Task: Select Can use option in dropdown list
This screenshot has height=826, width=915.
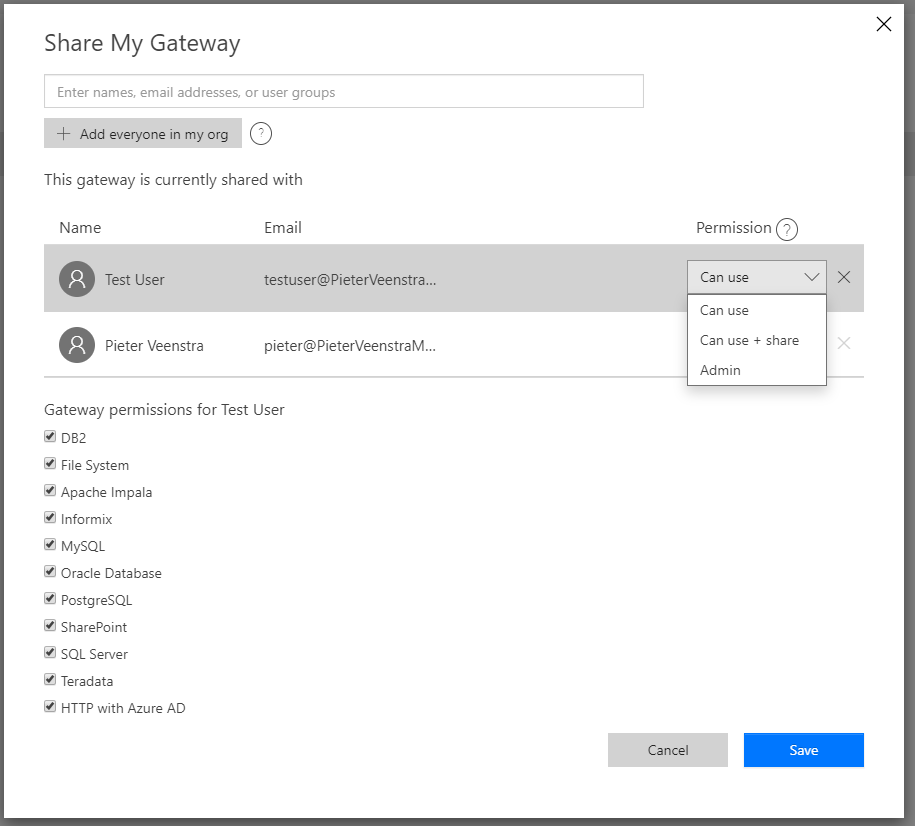Action: [756, 311]
